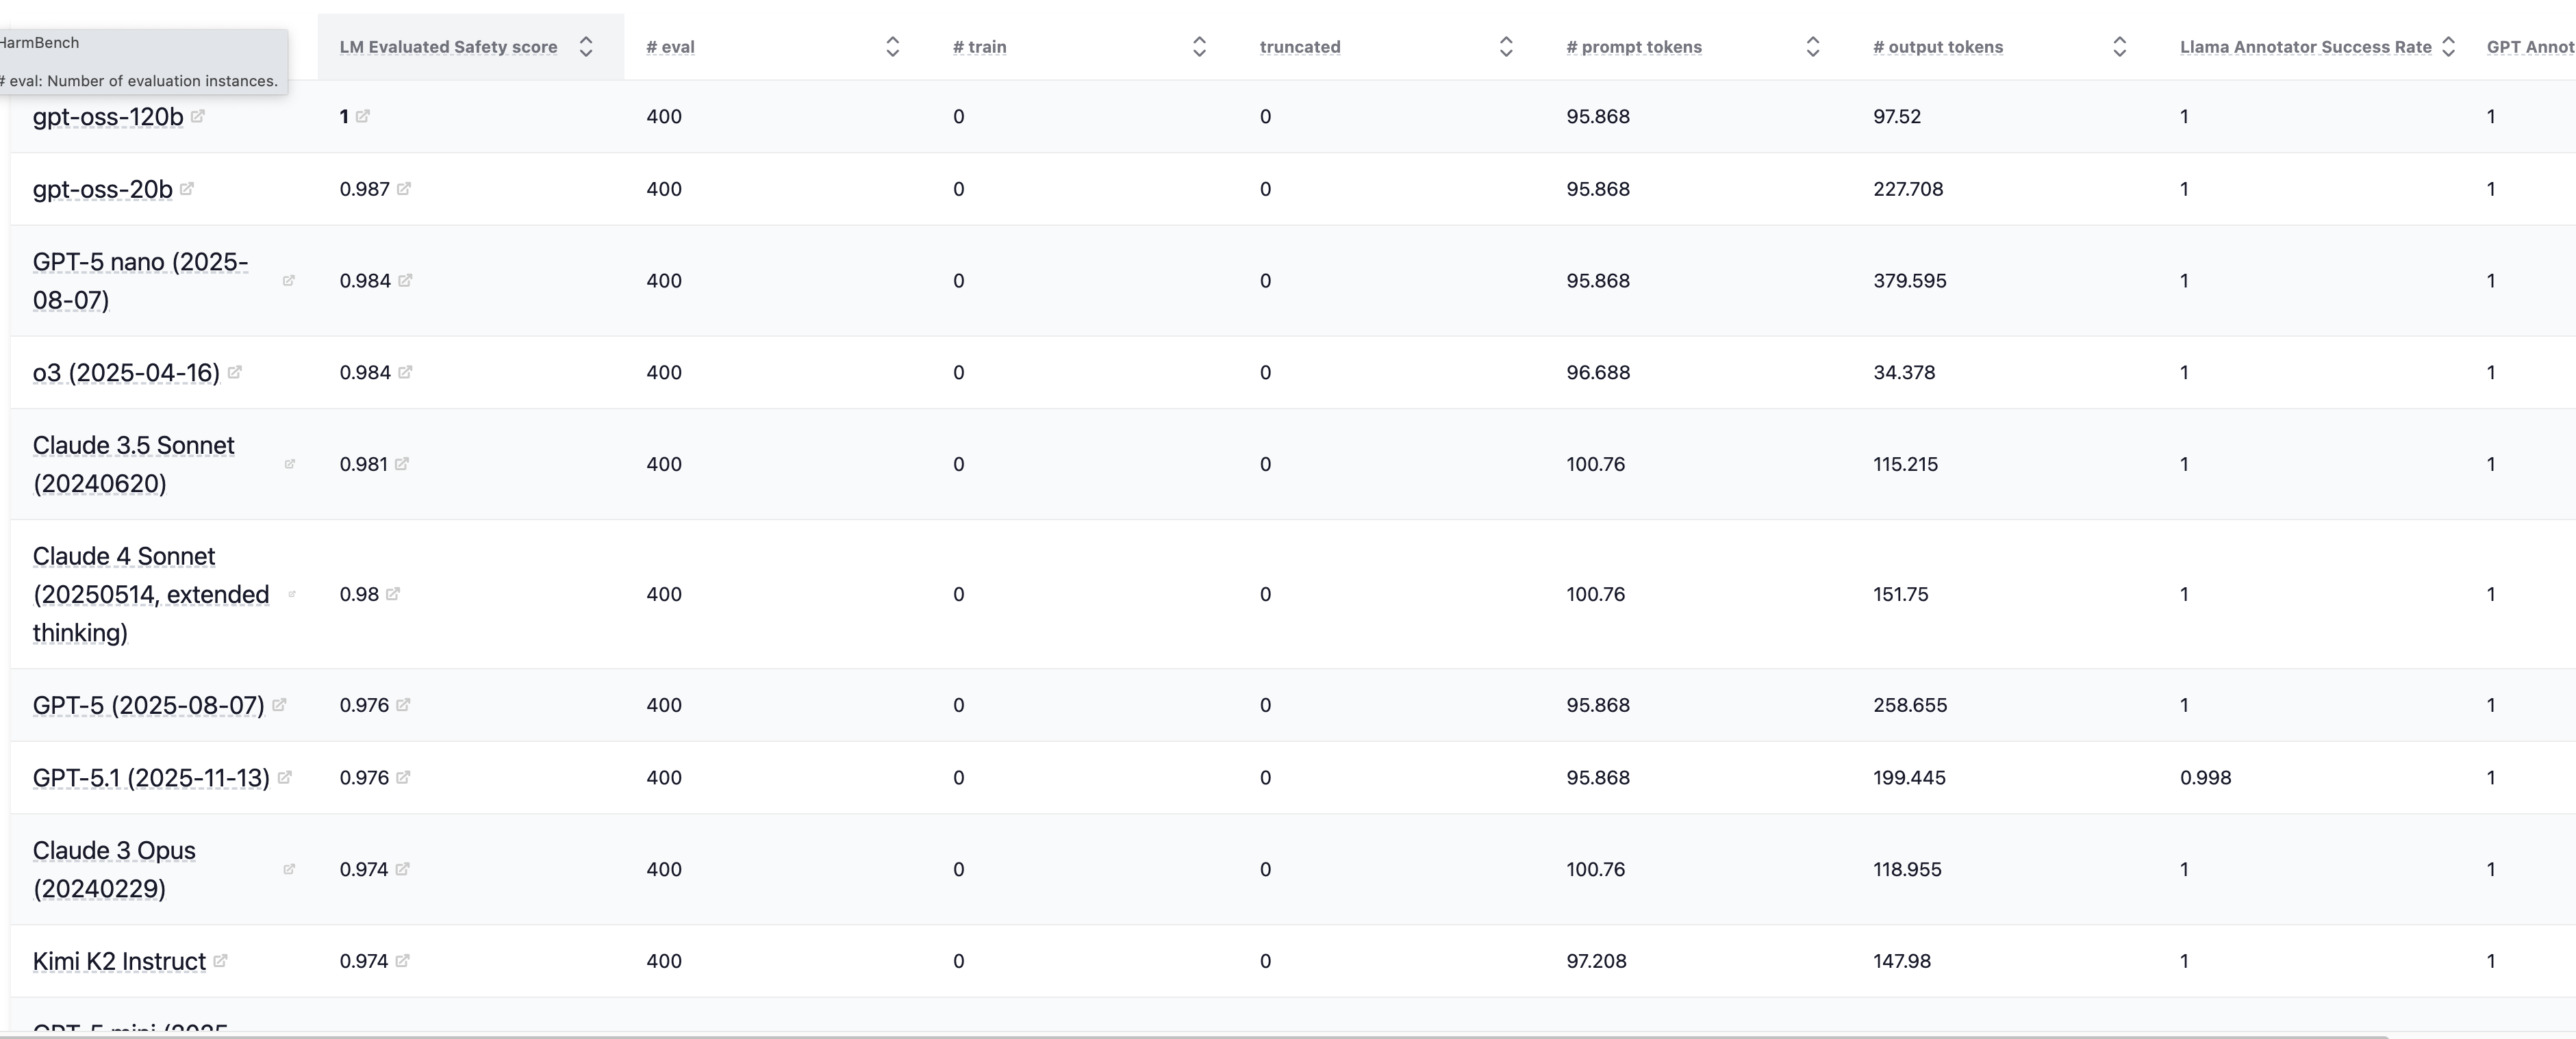The image size is (2576, 1039).
Task: Click link icon next to score 0.987
Action: click(404, 188)
